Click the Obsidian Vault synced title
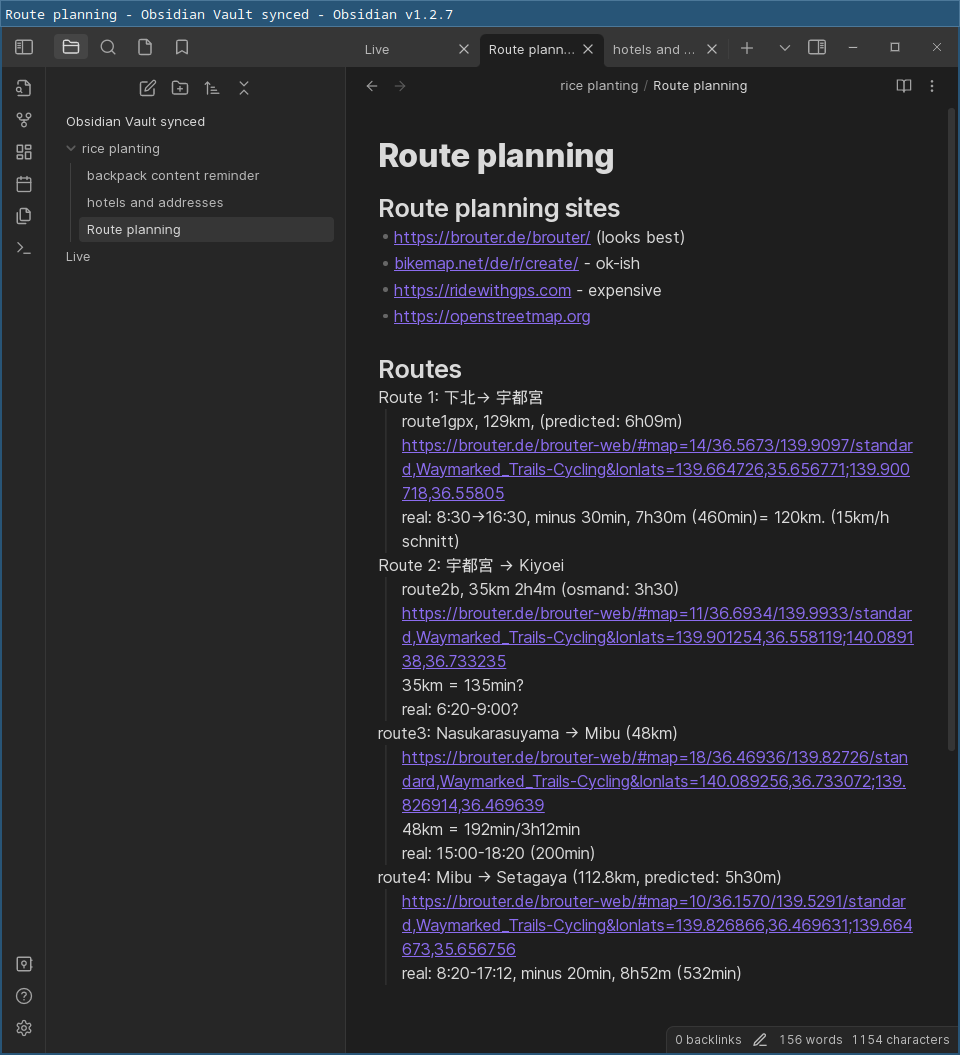960x1055 pixels. tap(135, 122)
